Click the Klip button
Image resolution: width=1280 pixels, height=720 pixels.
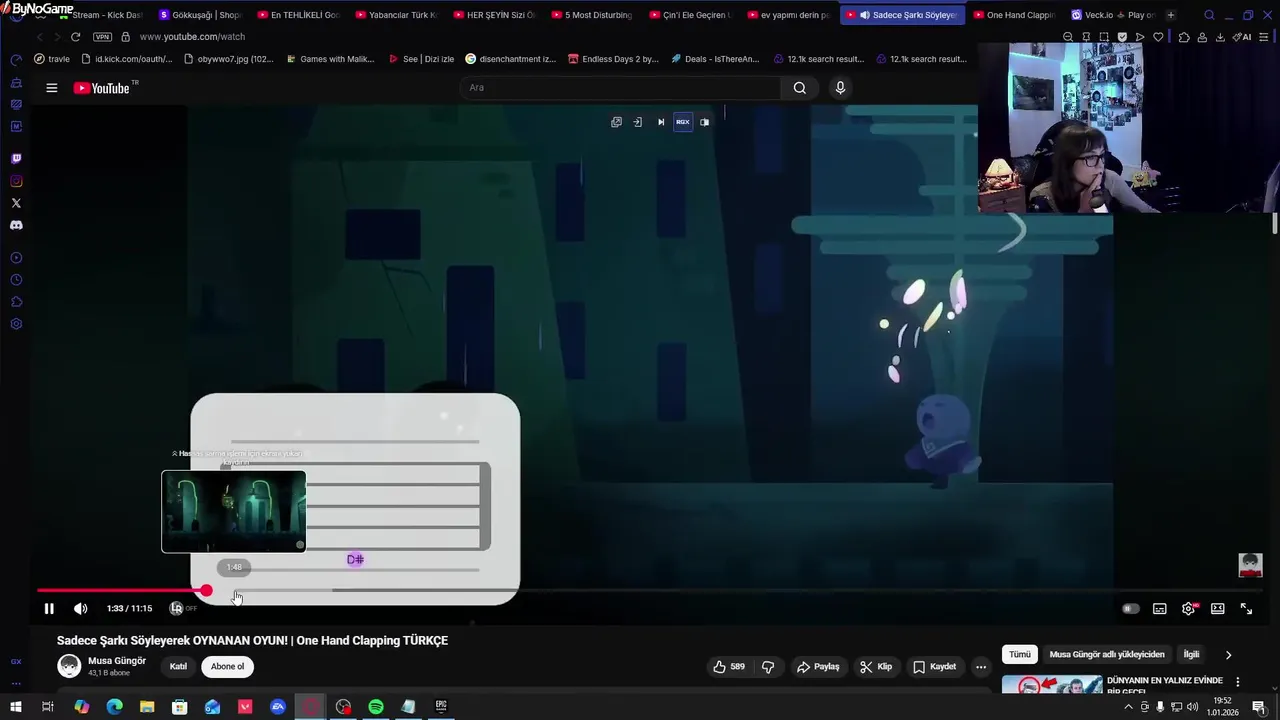(x=875, y=667)
